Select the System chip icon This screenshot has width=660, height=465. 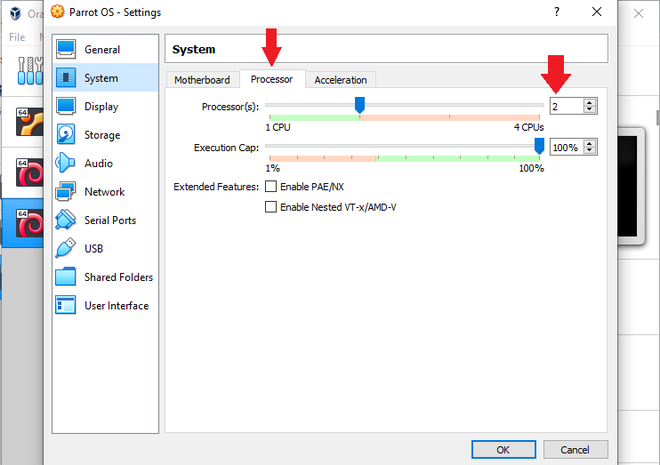pyautogui.click(x=66, y=77)
